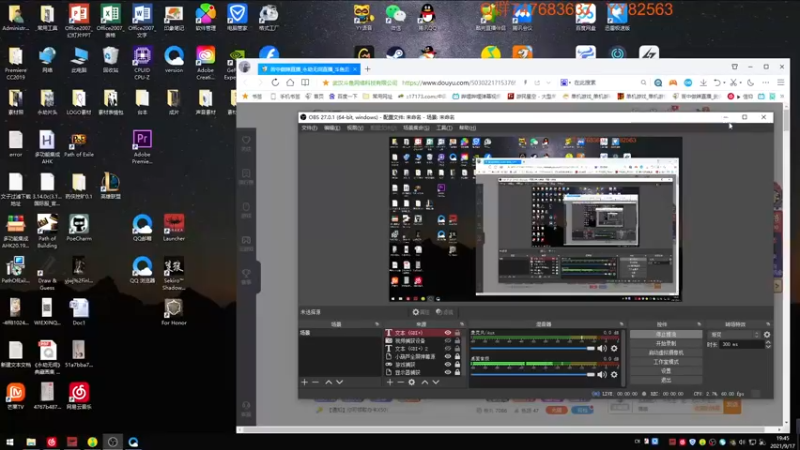Click the Stop Streaming button in OBS
800x450 pixels.
(x=666, y=334)
